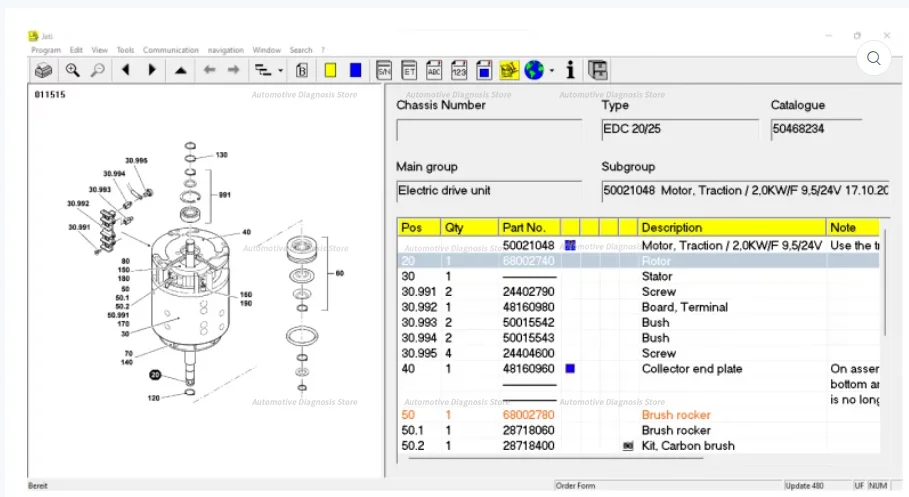Click the blue square toolbar button
This screenshot has width=909, height=497.
(x=355, y=70)
